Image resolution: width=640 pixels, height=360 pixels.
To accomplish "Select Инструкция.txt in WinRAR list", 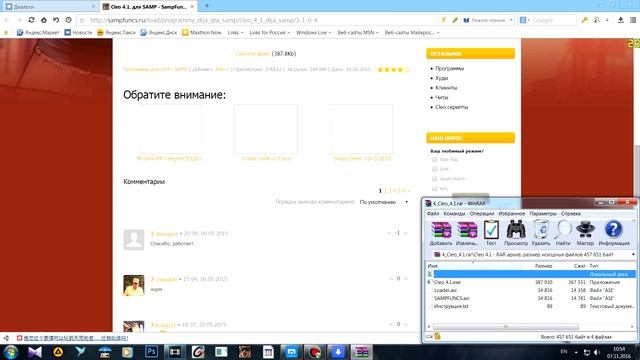I will coord(451,306).
